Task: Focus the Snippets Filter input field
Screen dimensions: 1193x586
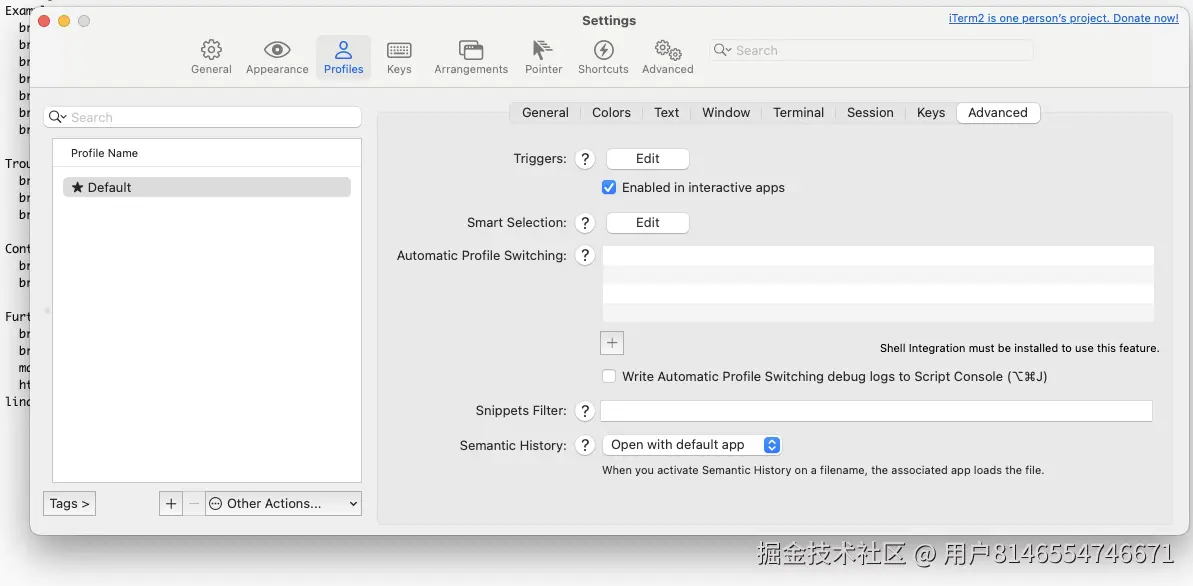Action: [x=876, y=411]
